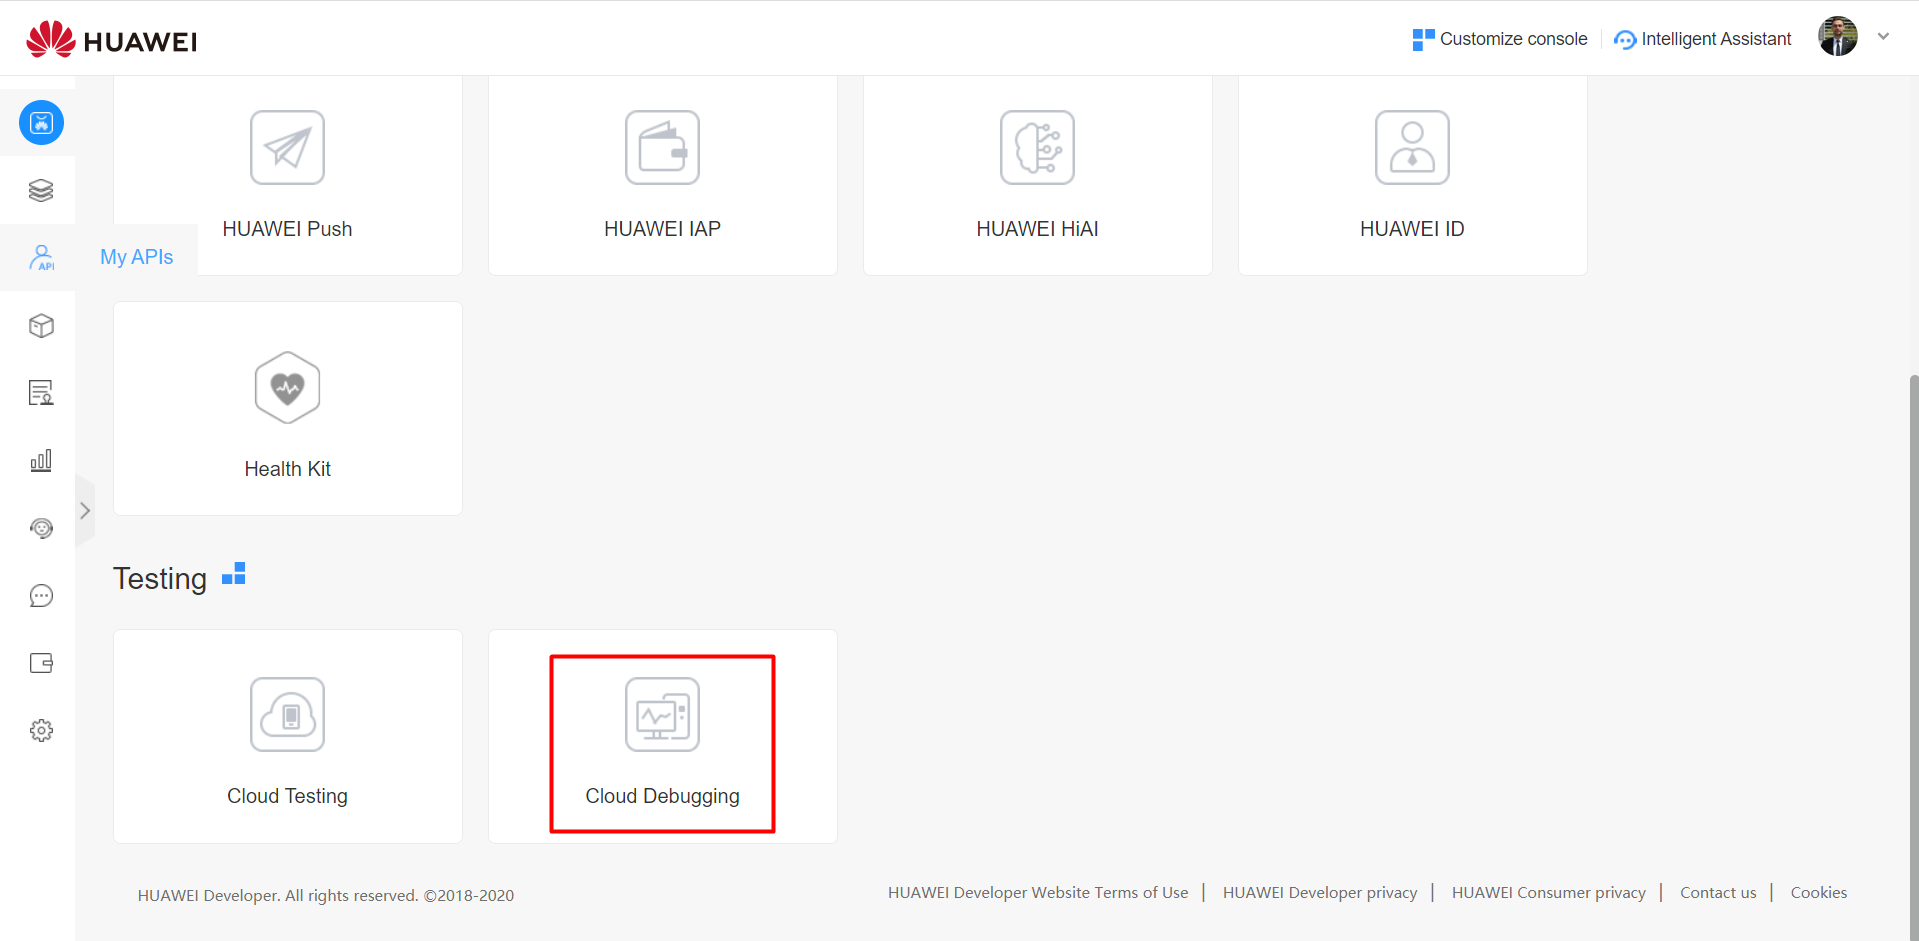Viewport: 1919px width, 941px height.
Task: Click the blue squares icon beside Testing
Action: 234,574
